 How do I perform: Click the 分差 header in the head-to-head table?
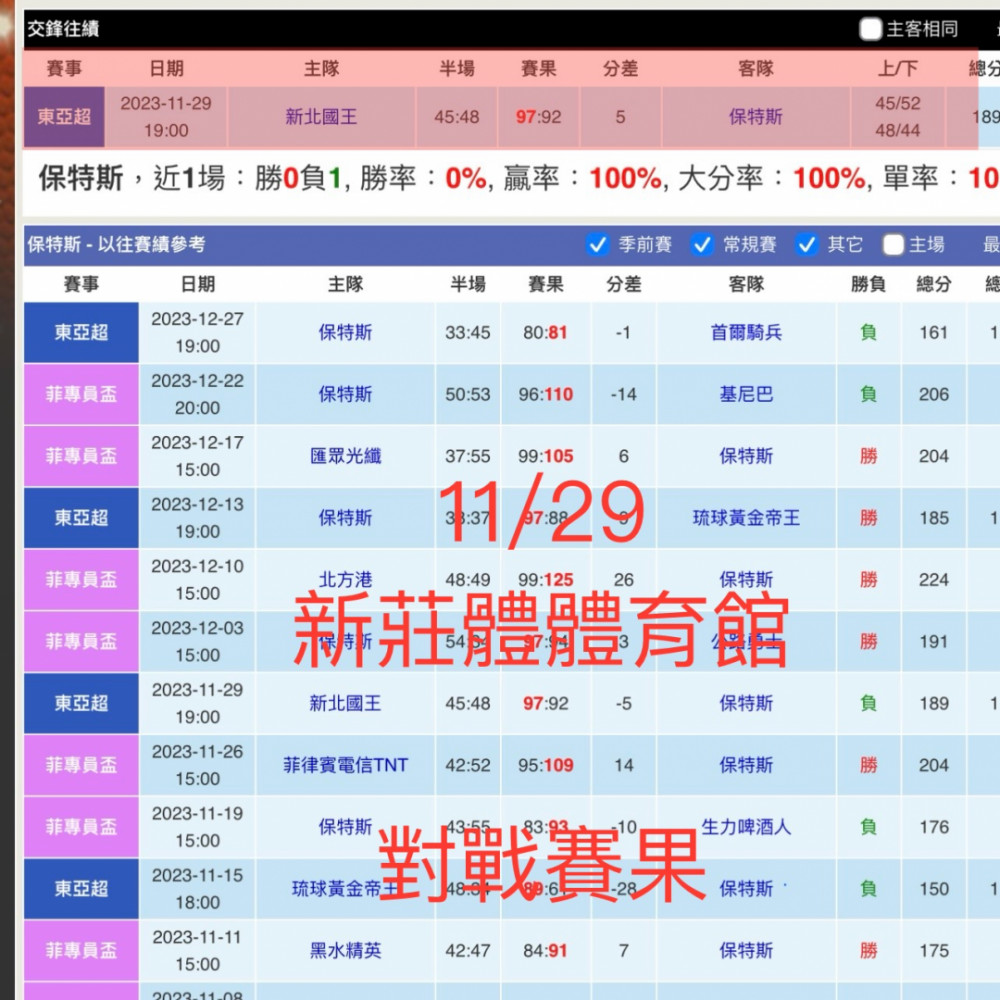621,68
